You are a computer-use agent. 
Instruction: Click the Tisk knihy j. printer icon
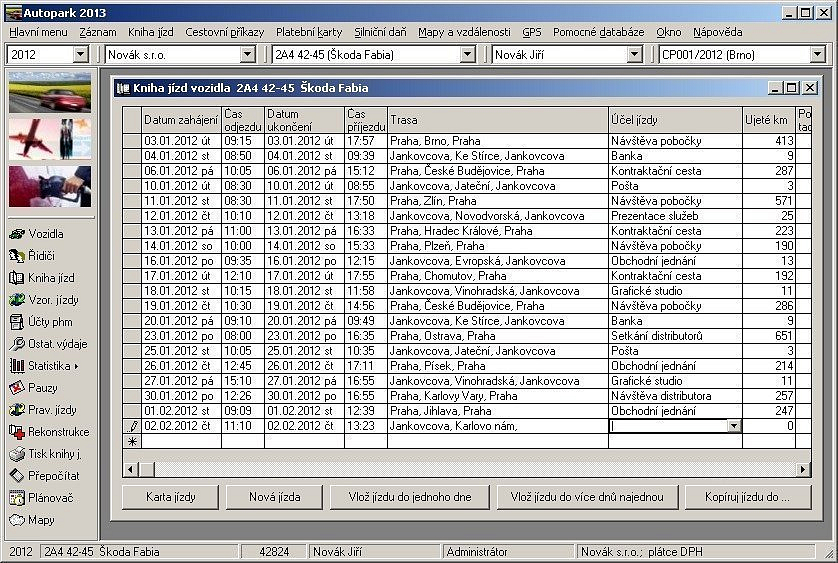(x=17, y=454)
